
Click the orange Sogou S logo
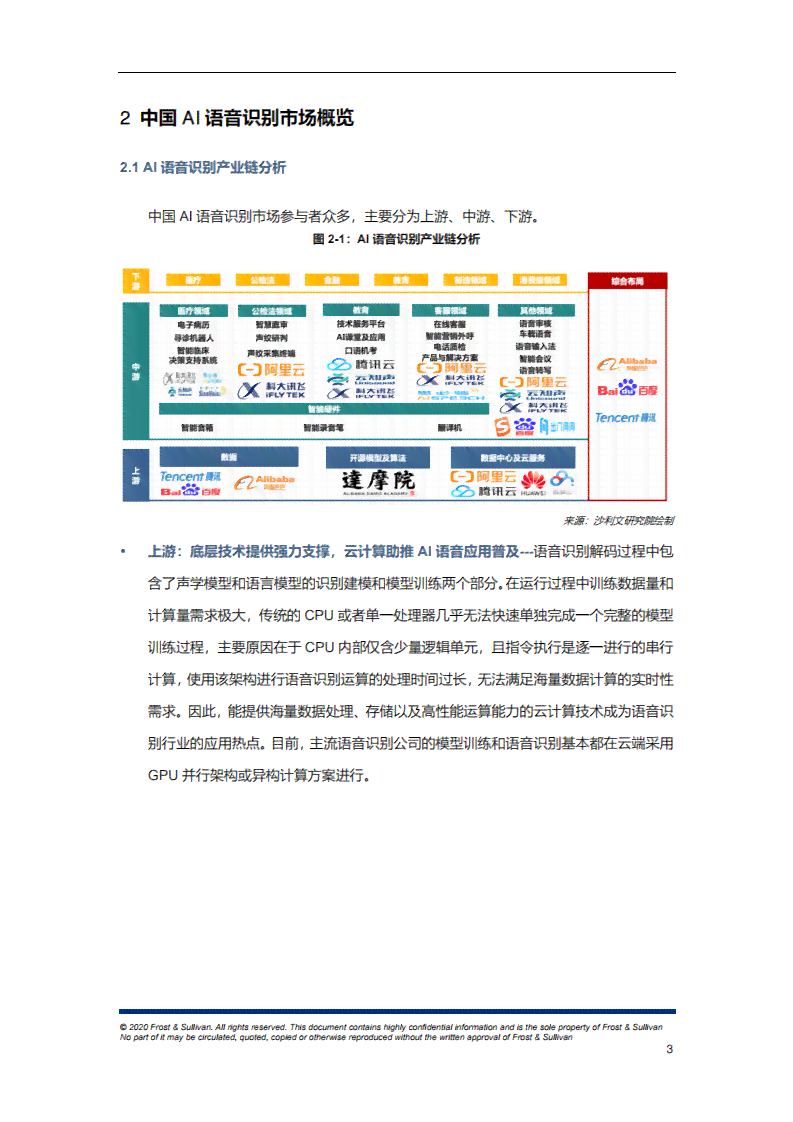tap(502, 427)
